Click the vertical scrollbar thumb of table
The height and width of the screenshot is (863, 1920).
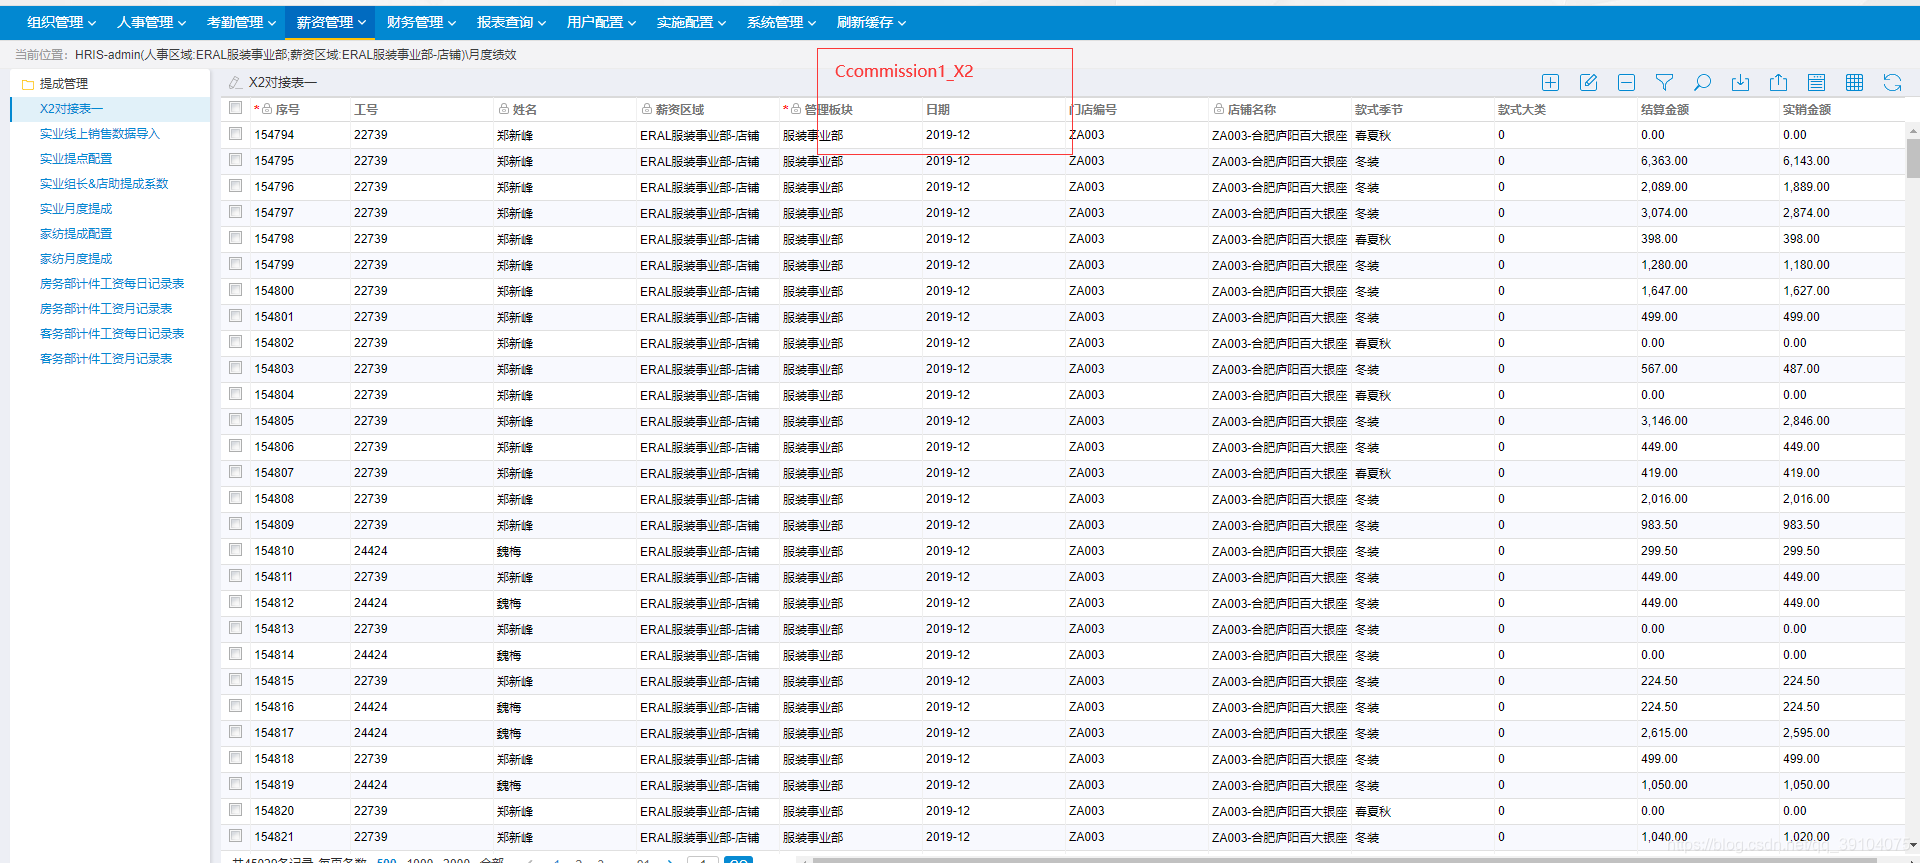point(1913,157)
